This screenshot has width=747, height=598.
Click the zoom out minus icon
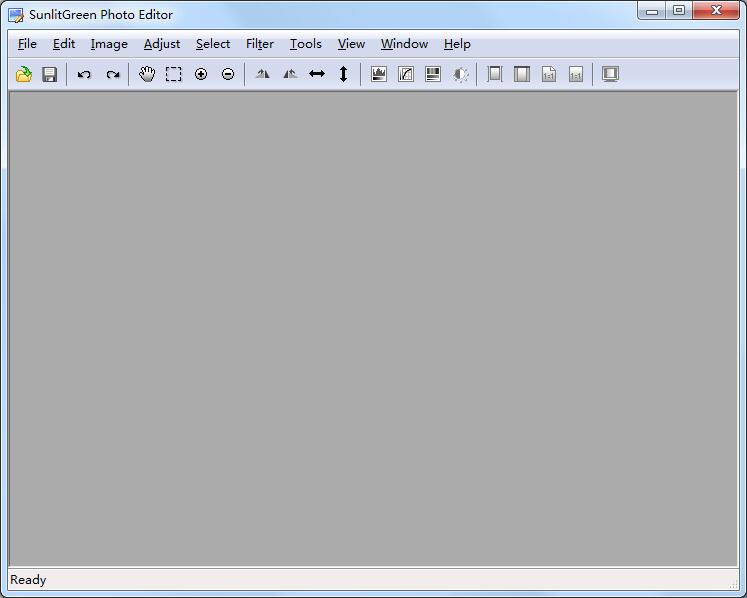click(228, 74)
